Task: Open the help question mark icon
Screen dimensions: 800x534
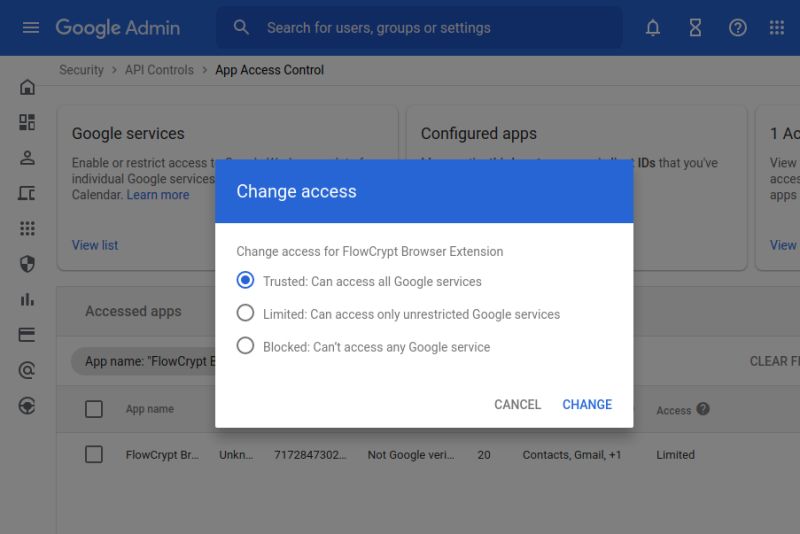Action: click(x=737, y=28)
